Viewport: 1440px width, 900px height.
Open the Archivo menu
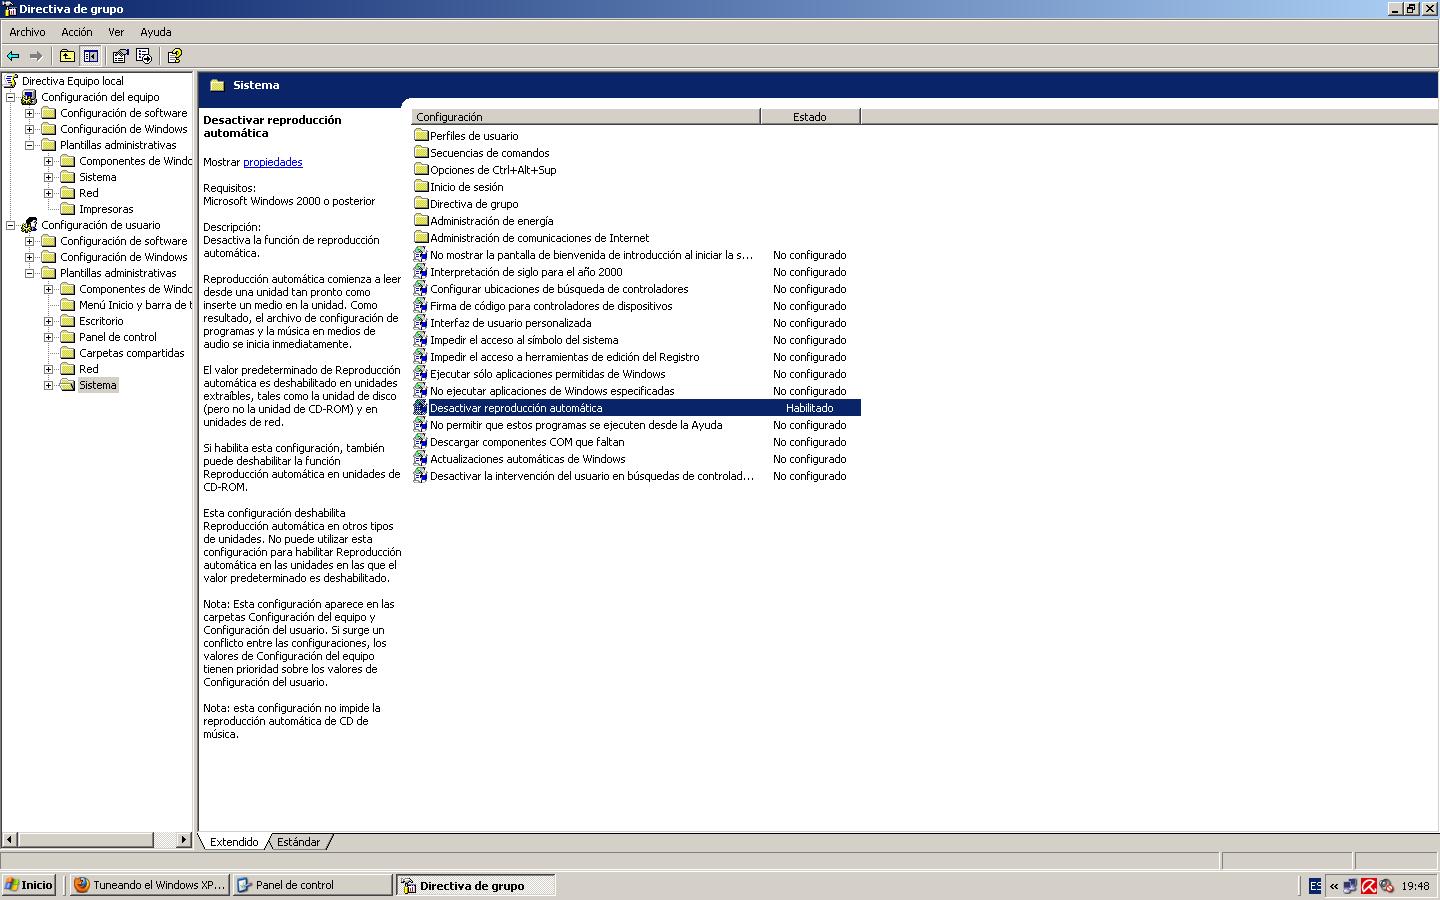click(27, 32)
